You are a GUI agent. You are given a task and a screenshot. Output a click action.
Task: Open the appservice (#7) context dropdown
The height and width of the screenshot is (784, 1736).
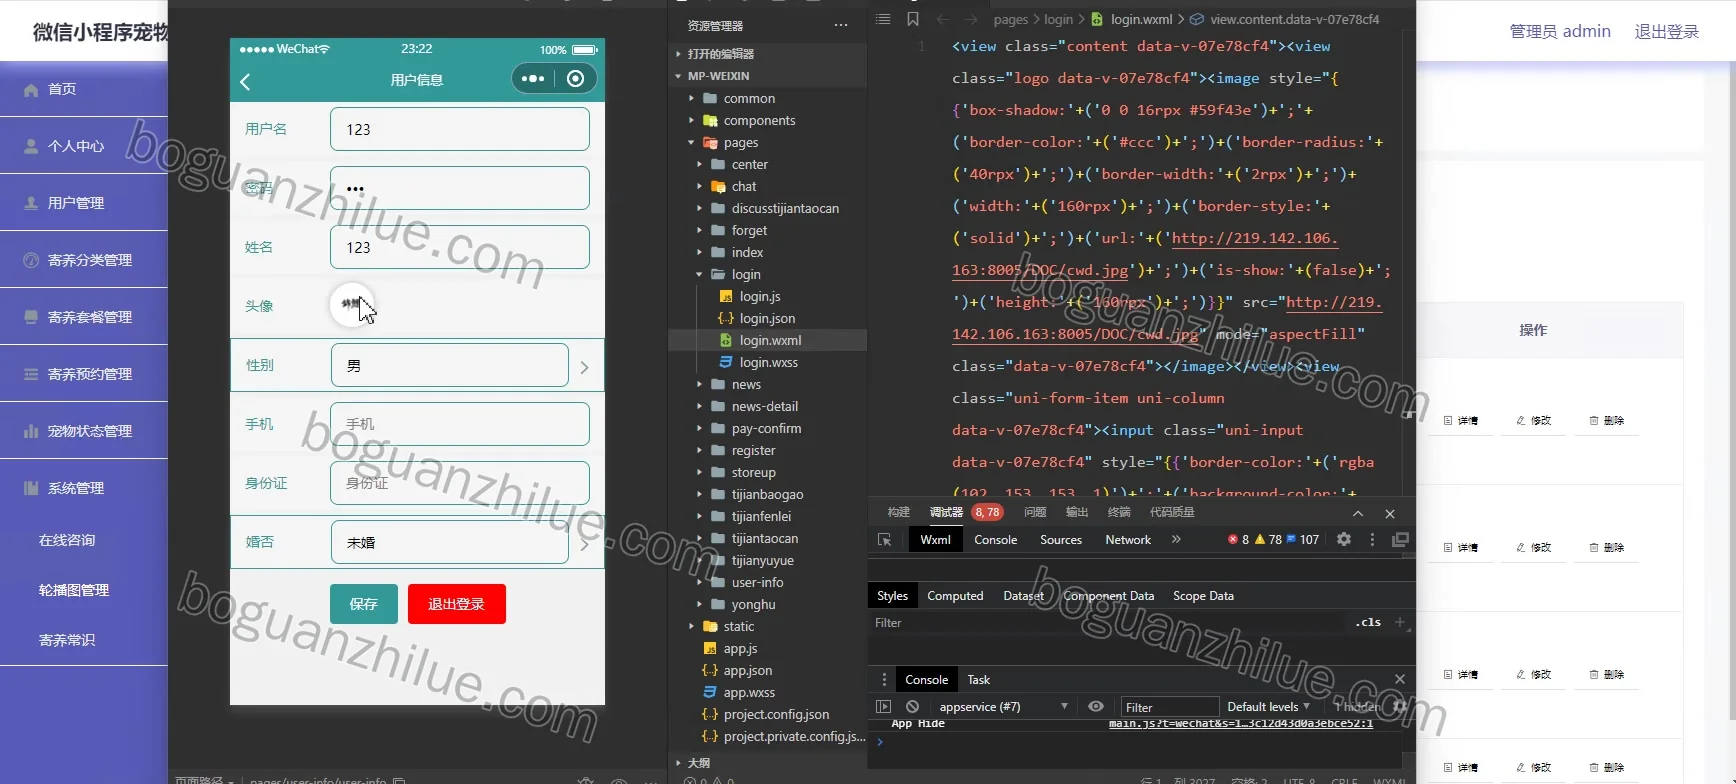(1003, 706)
